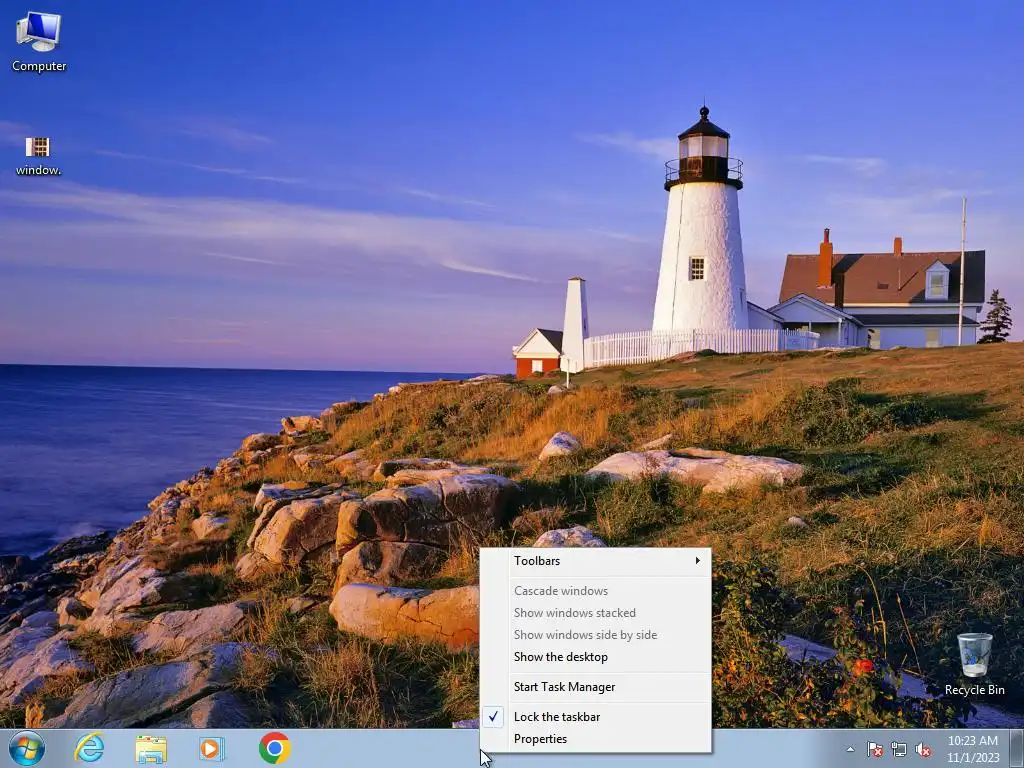Viewport: 1024px width, 768px height.
Task: Open Windows Explorer from the taskbar
Action: (x=152, y=749)
